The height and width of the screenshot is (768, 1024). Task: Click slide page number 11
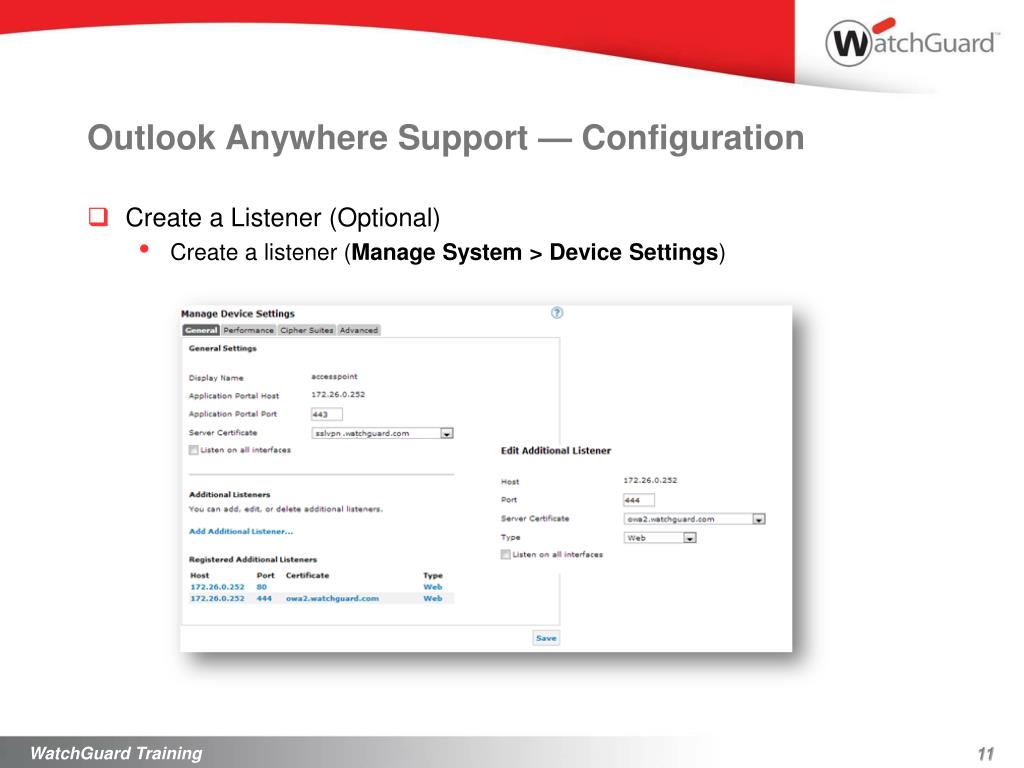[x=985, y=754]
